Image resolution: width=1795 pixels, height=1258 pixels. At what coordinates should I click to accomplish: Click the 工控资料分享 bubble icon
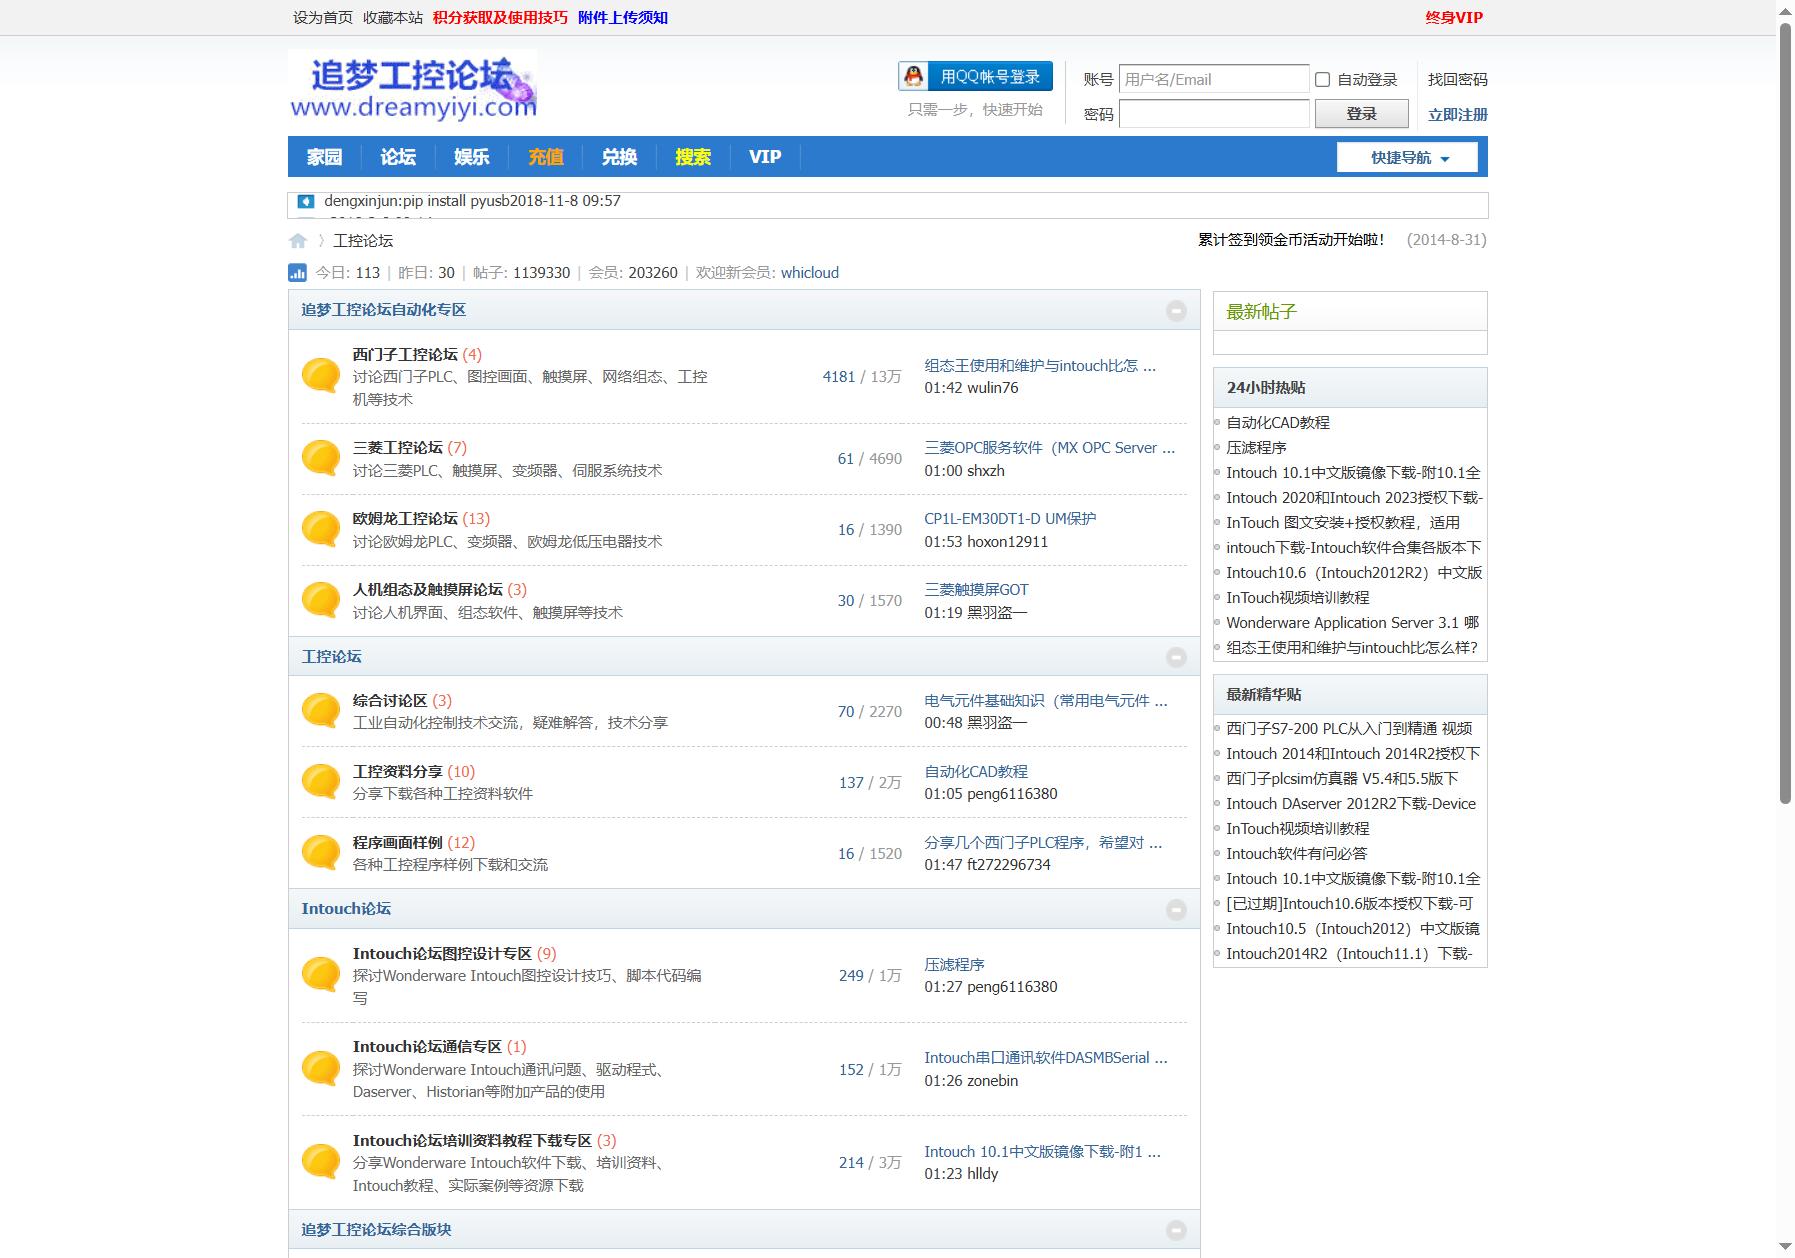pos(321,782)
